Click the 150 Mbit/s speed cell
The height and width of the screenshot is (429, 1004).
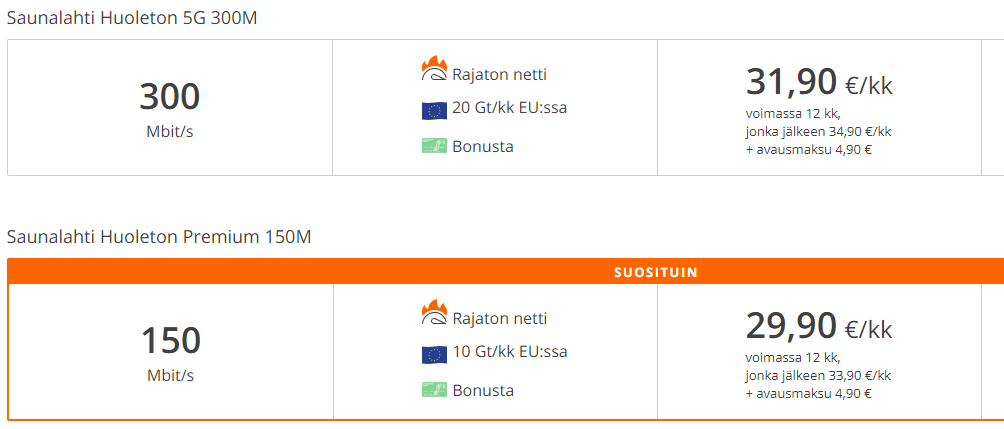pos(170,352)
